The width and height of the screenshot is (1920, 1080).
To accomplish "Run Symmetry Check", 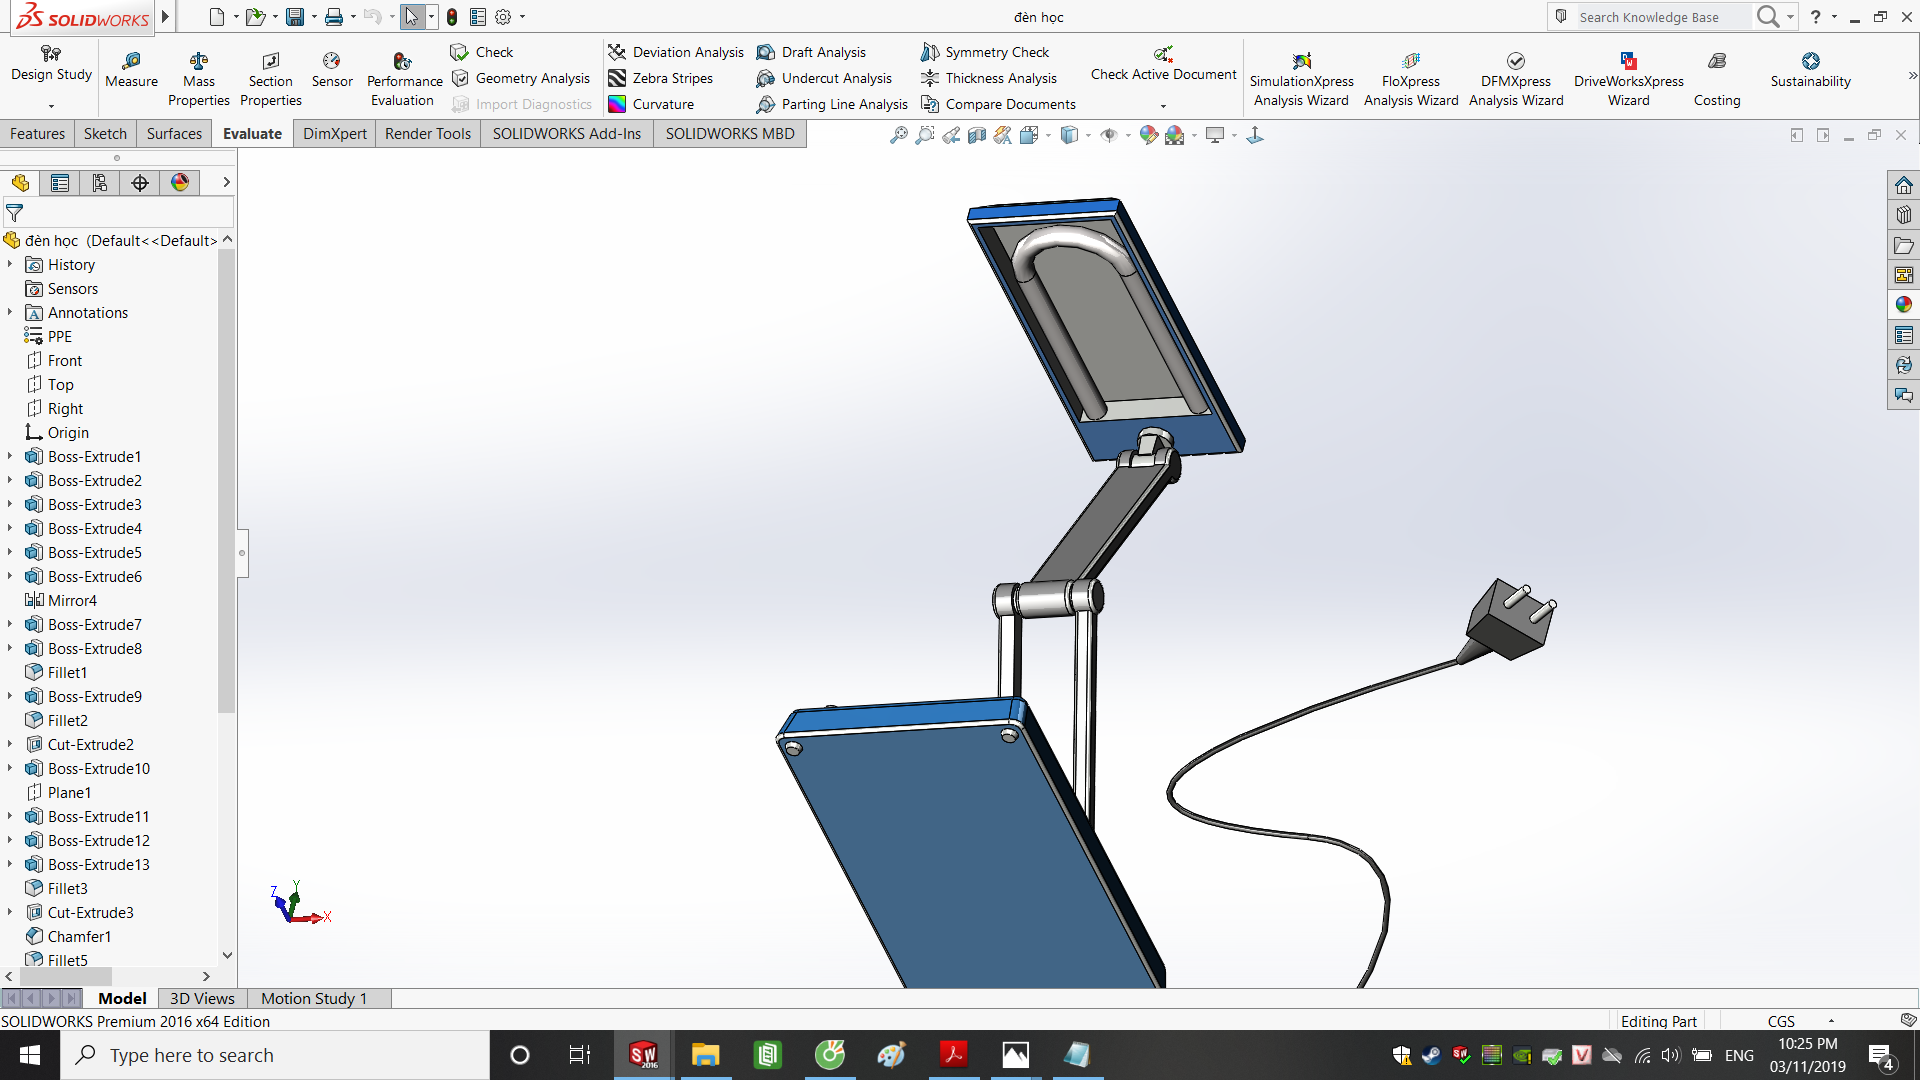I will pyautogui.click(x=985, y=52).
